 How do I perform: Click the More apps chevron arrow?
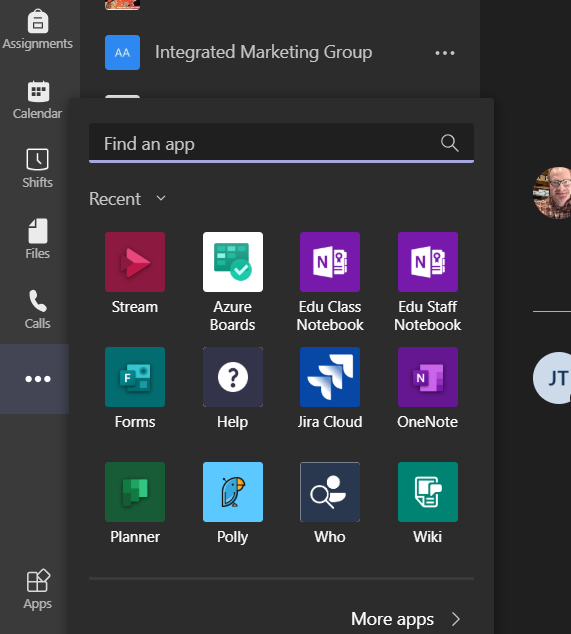click(456, 619)
